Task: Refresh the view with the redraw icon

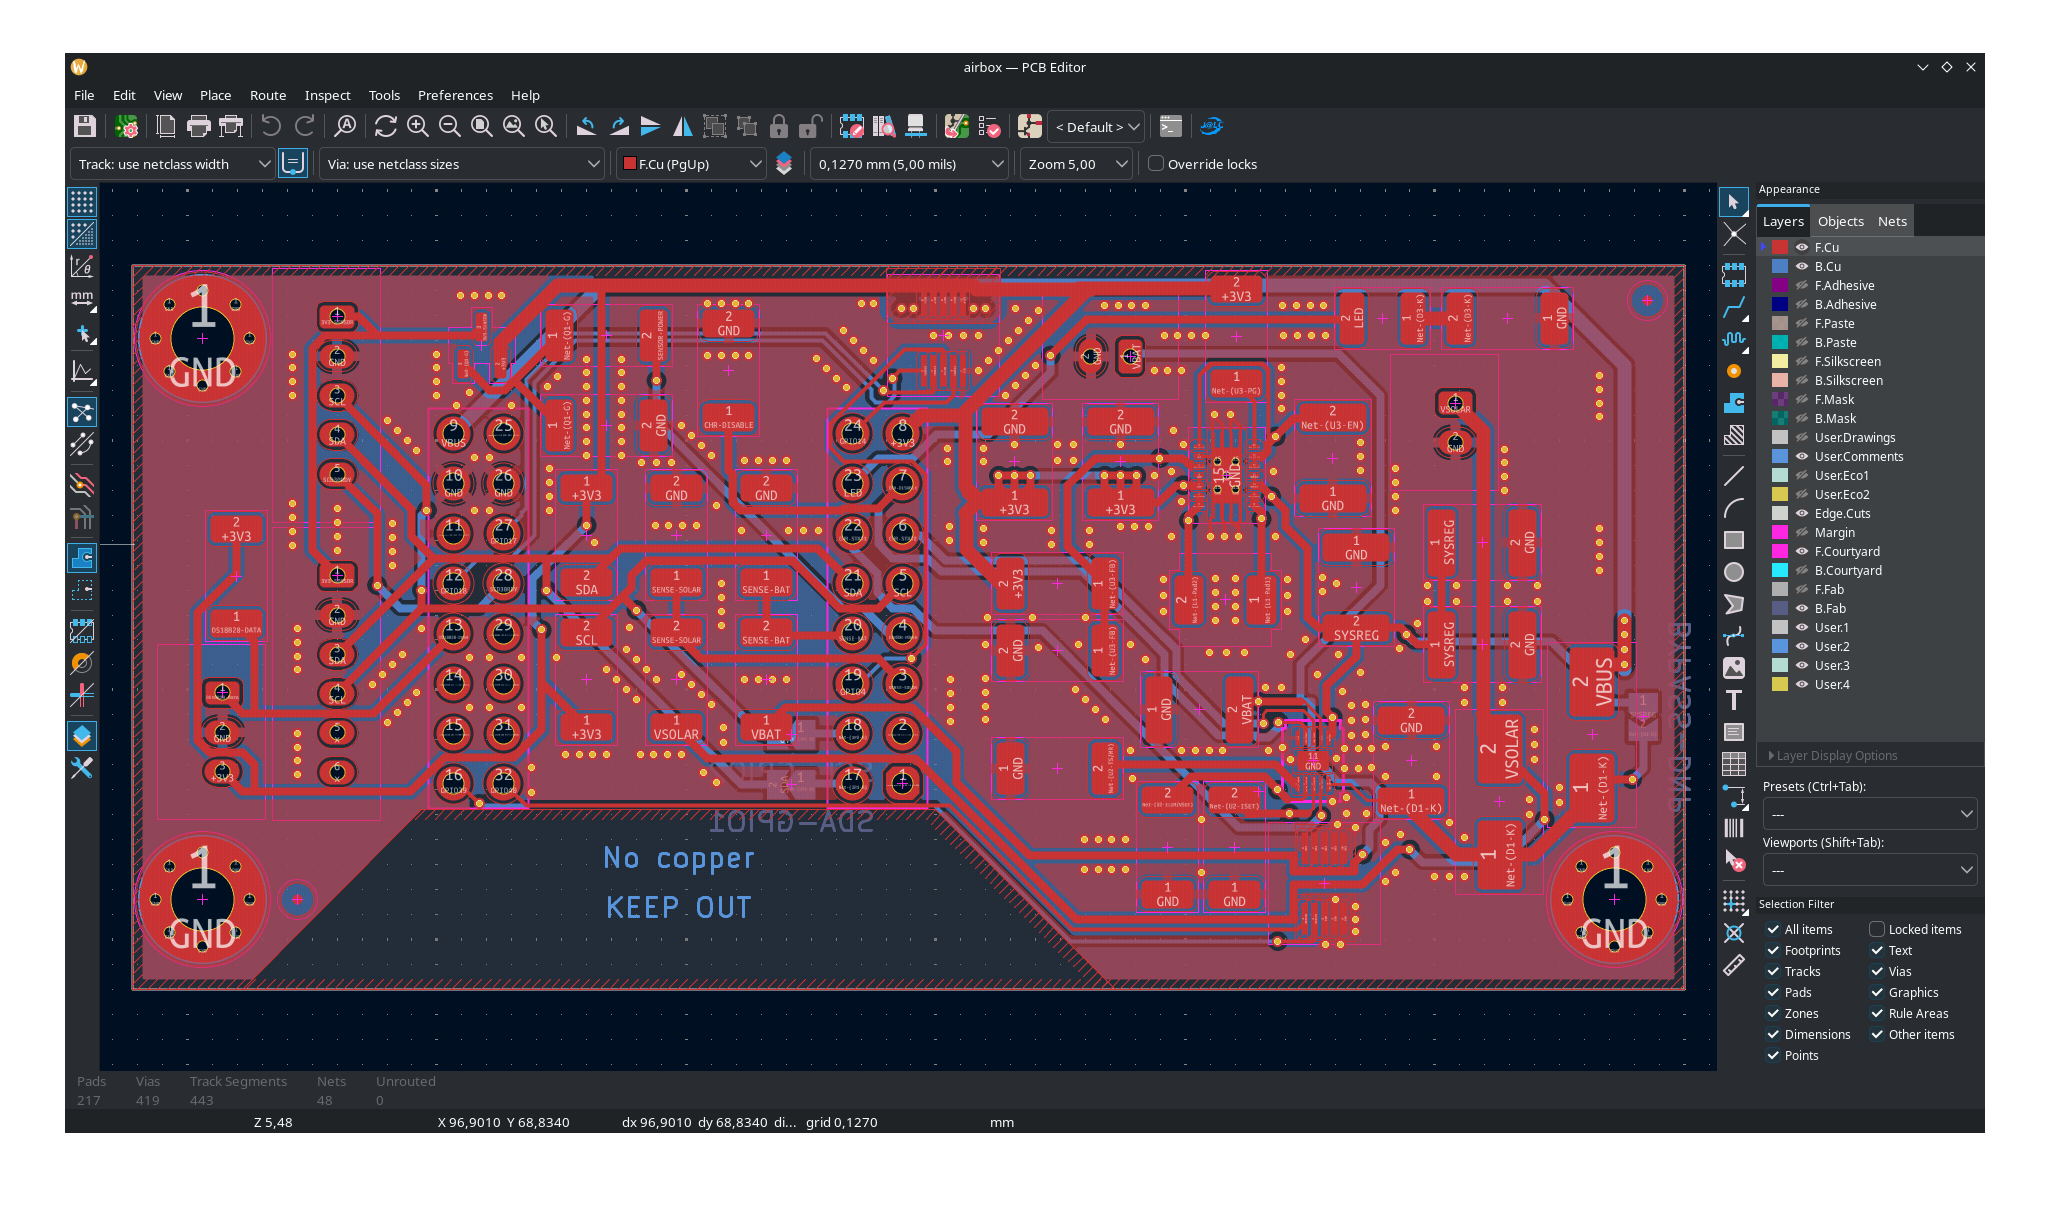Action: [386, 126]
